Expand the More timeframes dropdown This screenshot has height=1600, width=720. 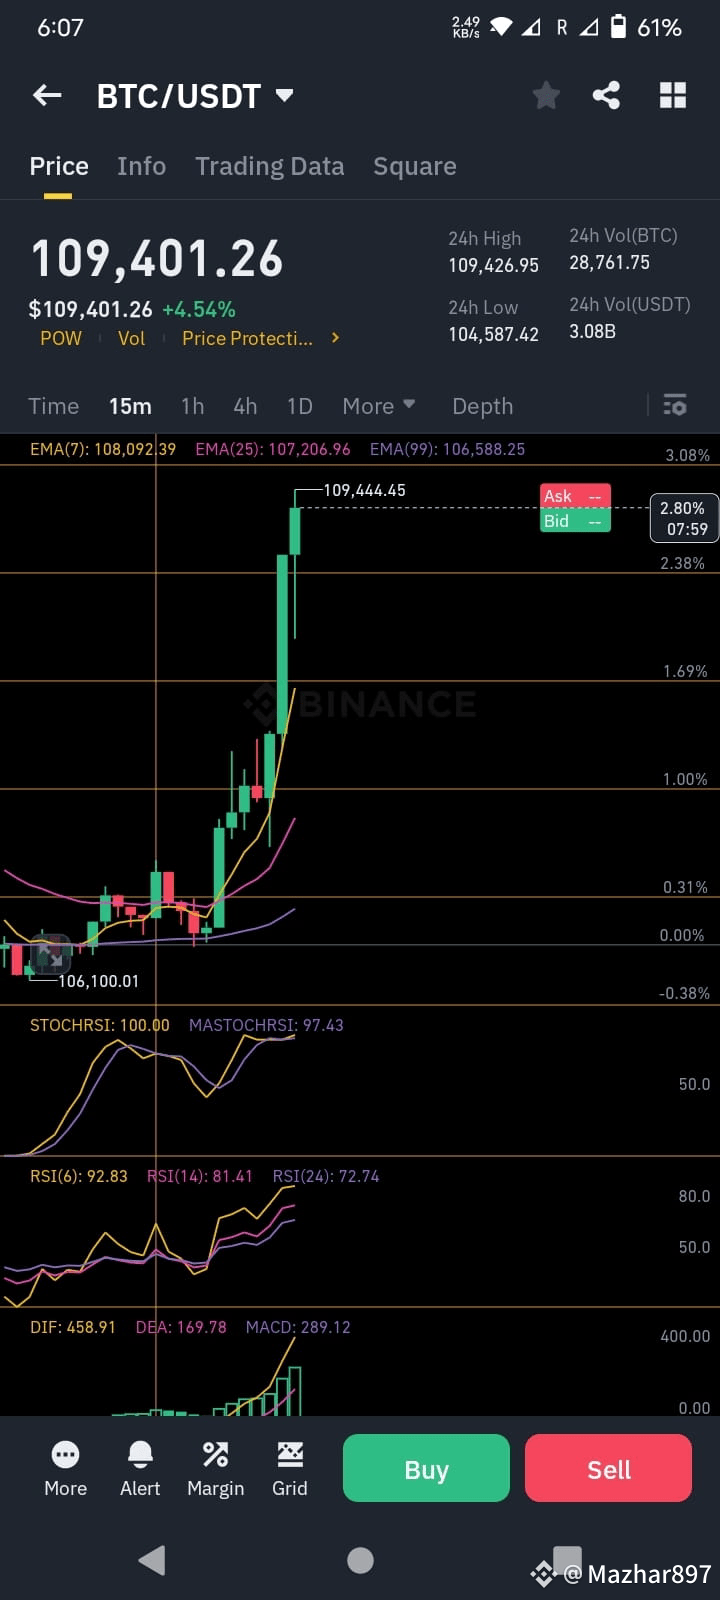[379, 406]
